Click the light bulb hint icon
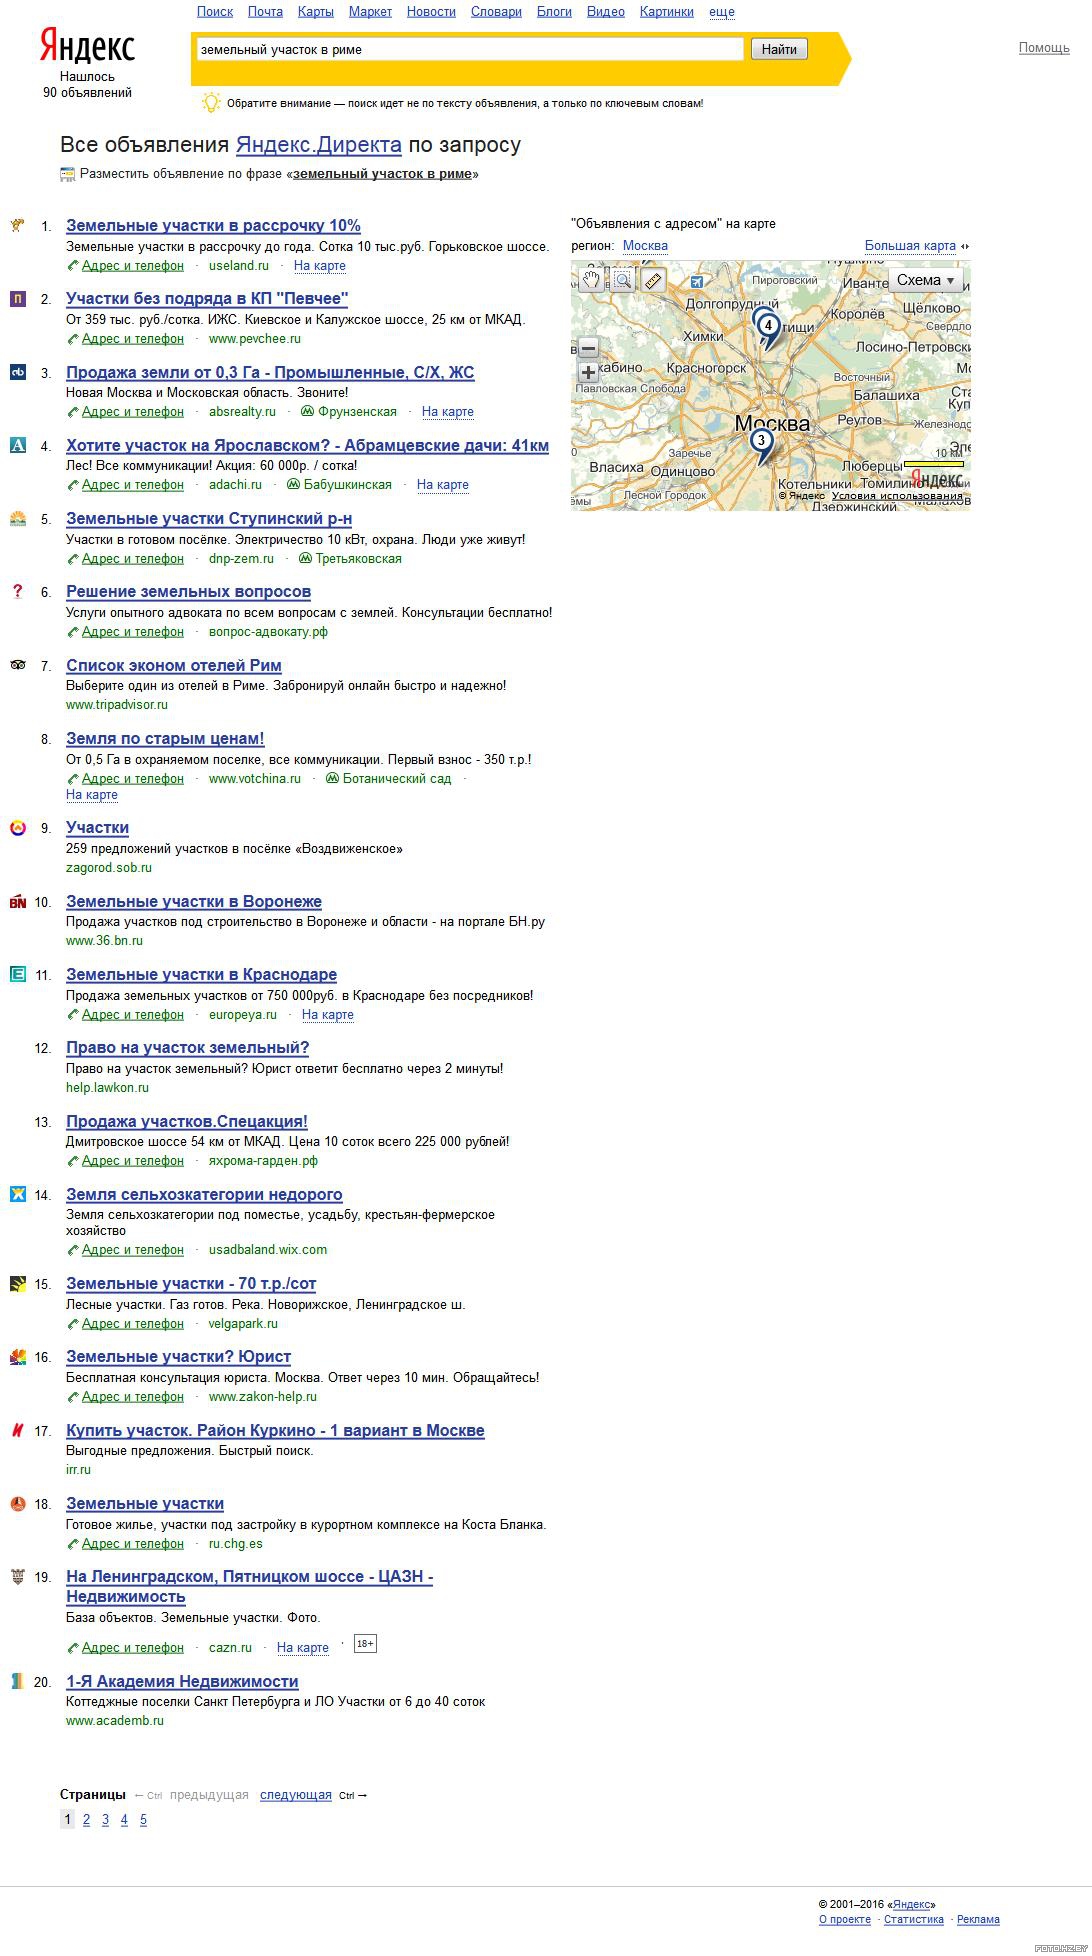Viewport: 1092px width, 1956px height. click(211, 102)
